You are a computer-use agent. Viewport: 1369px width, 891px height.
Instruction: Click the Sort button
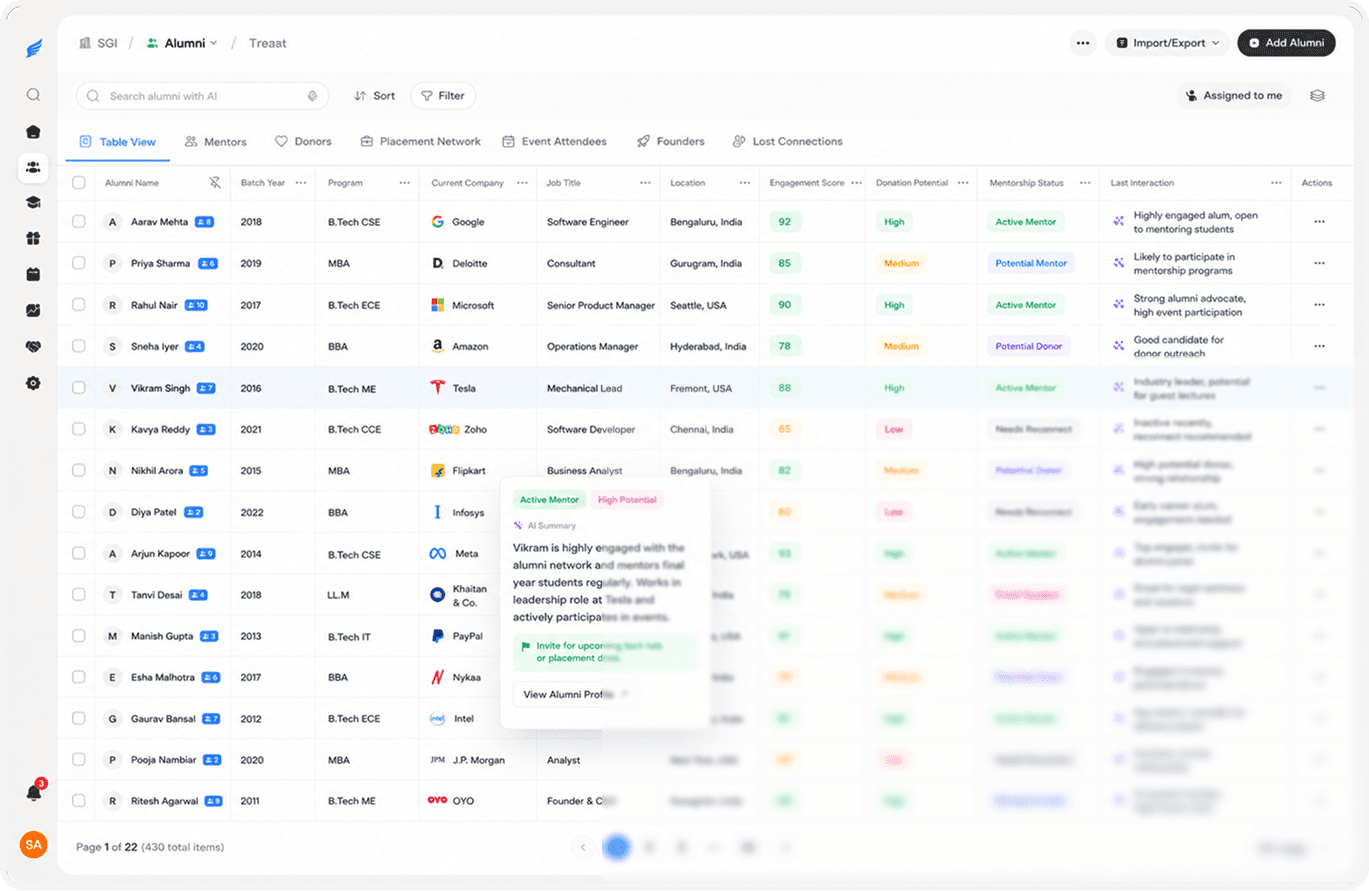point(374,96)
